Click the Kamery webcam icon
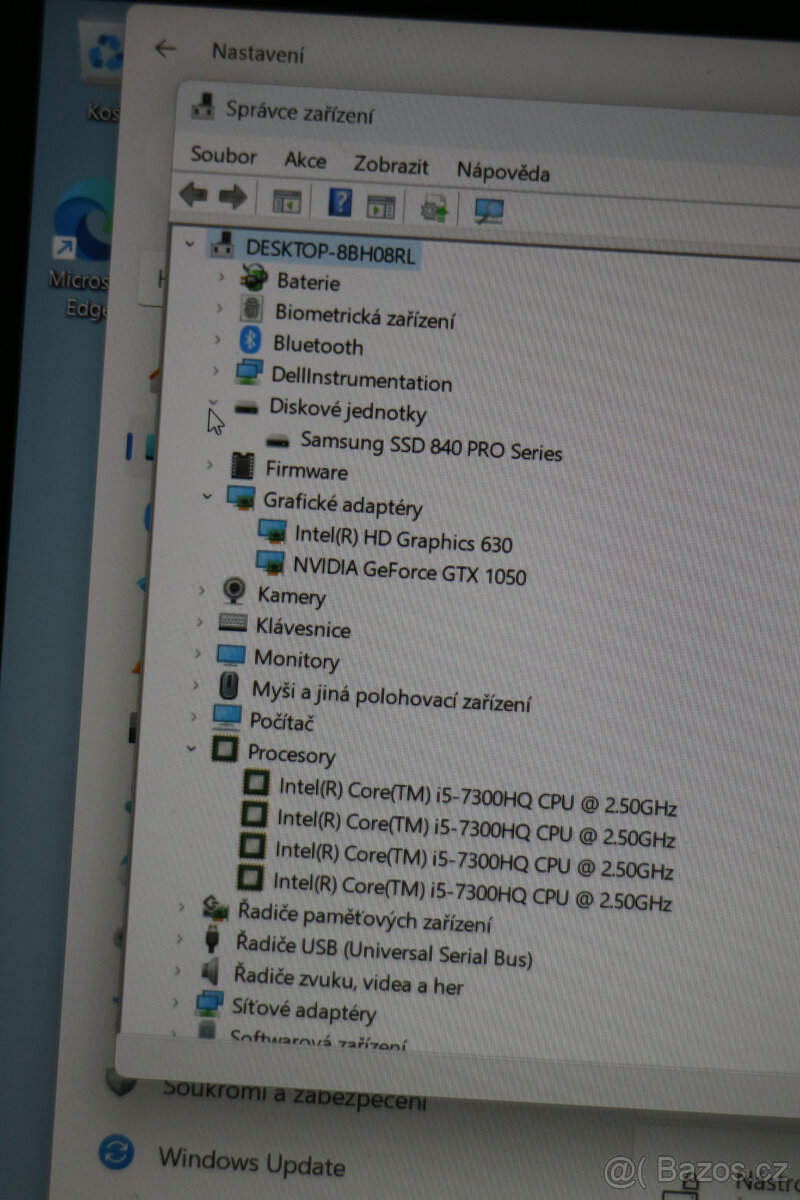 (234, 591)
